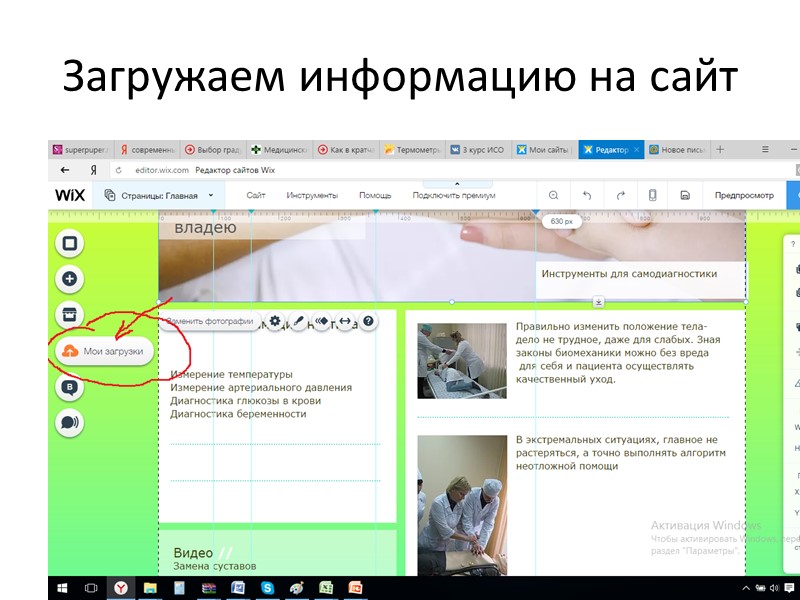Close the Редактор tab with X
The width and height of the screenshot is (800, 600).
(636, 149)
